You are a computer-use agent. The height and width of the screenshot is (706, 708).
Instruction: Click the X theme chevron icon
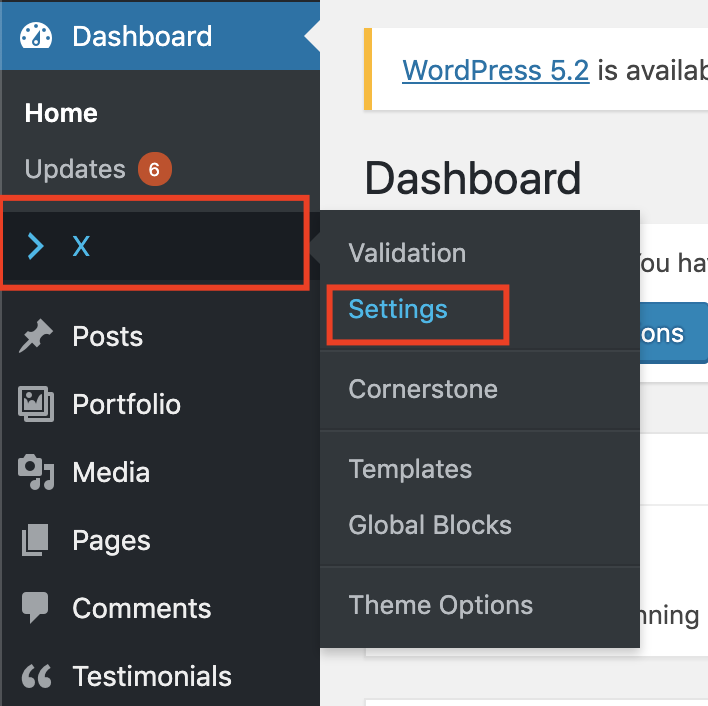click(x=37, y=246)
